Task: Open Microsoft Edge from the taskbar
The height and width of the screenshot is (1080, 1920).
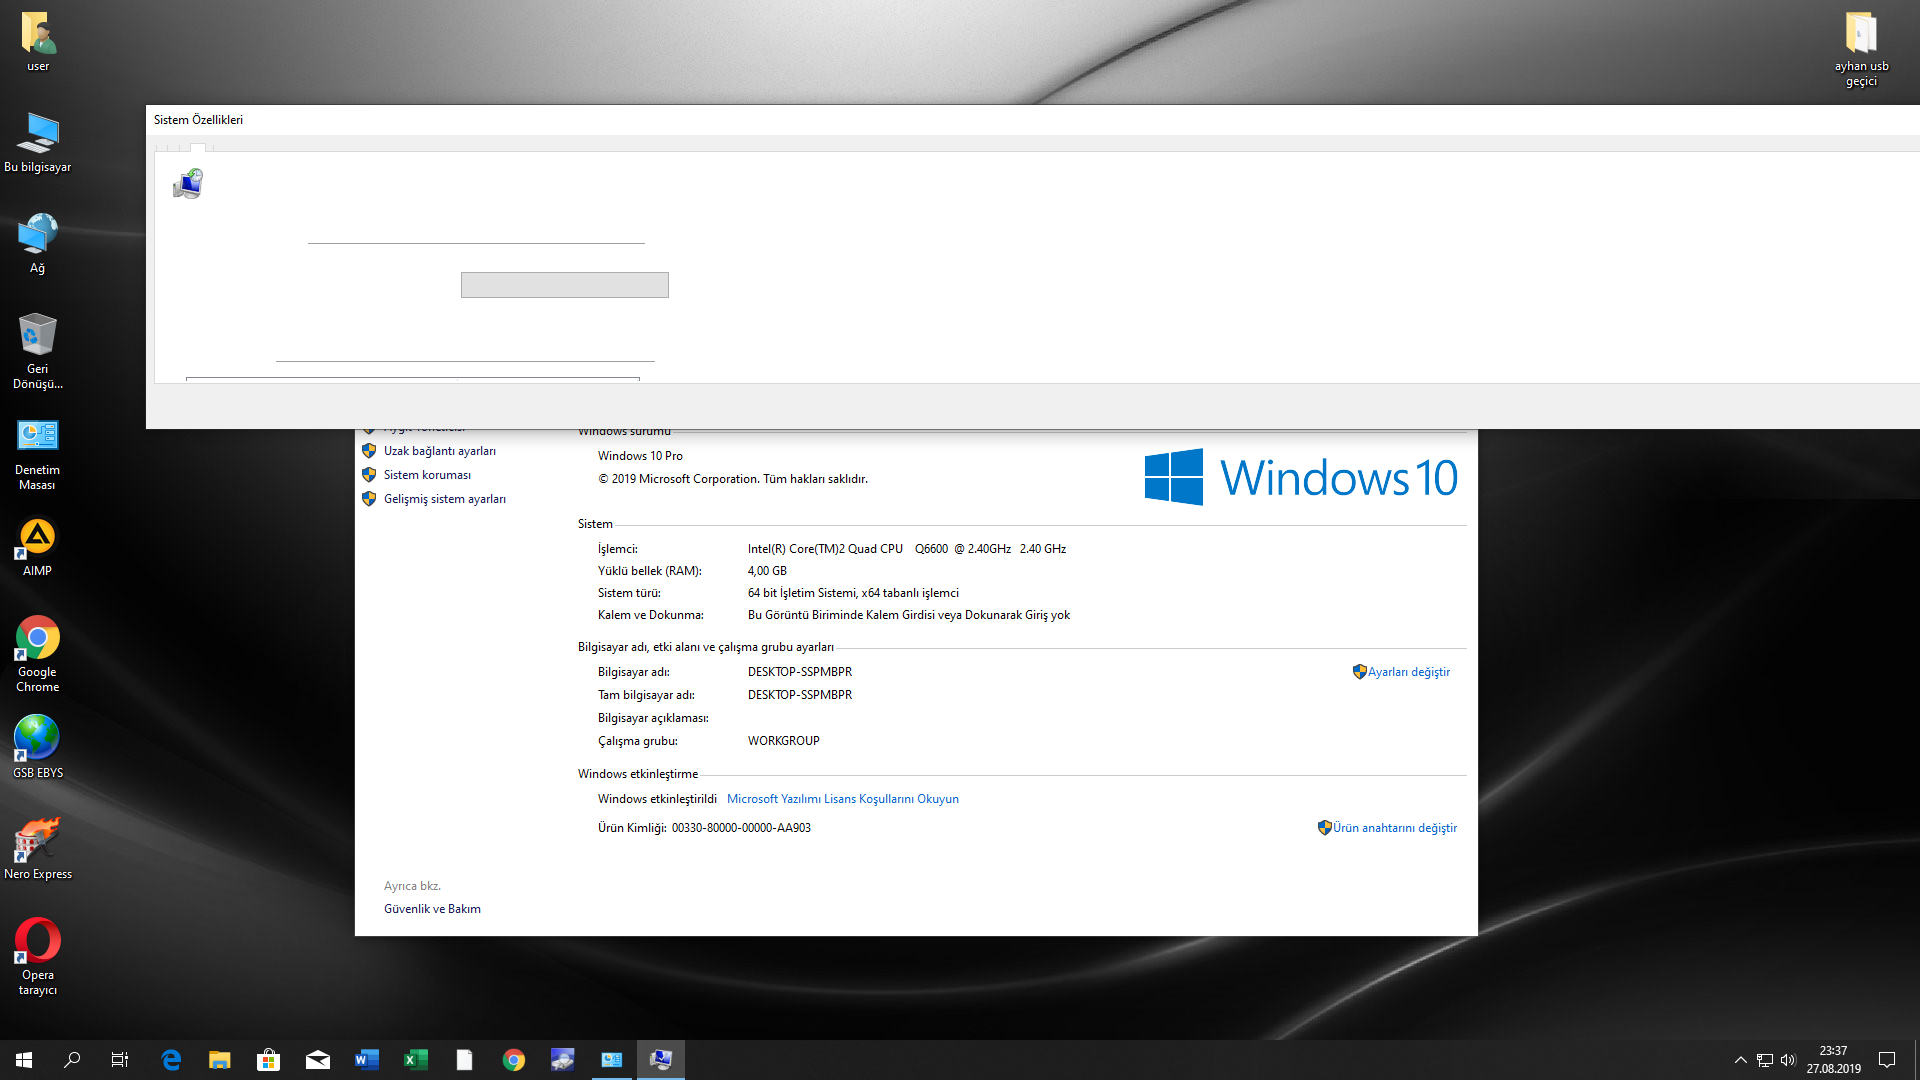Action: point(171,1060)
